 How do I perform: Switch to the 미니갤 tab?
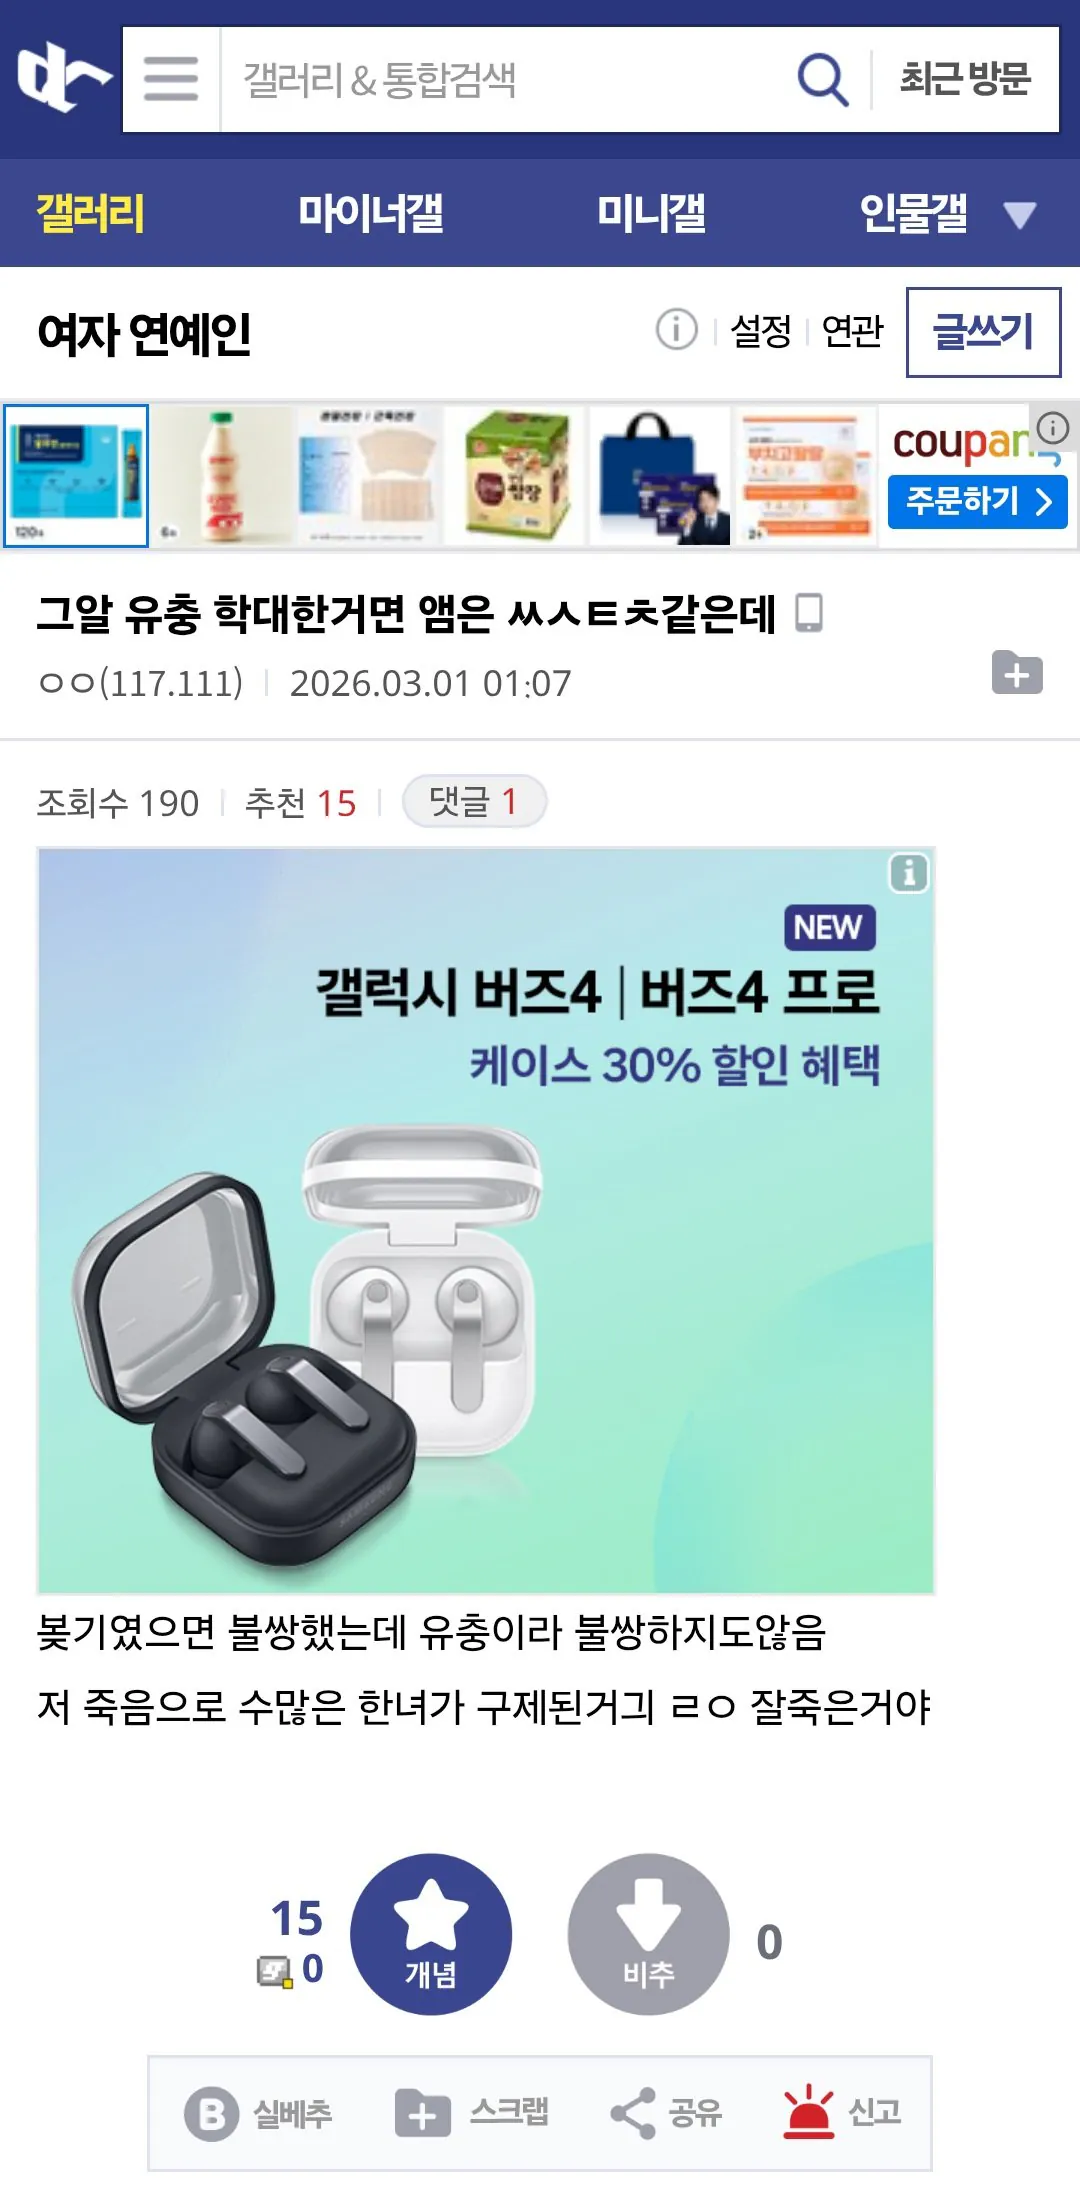pyautogui.click(x=651, y=213)
